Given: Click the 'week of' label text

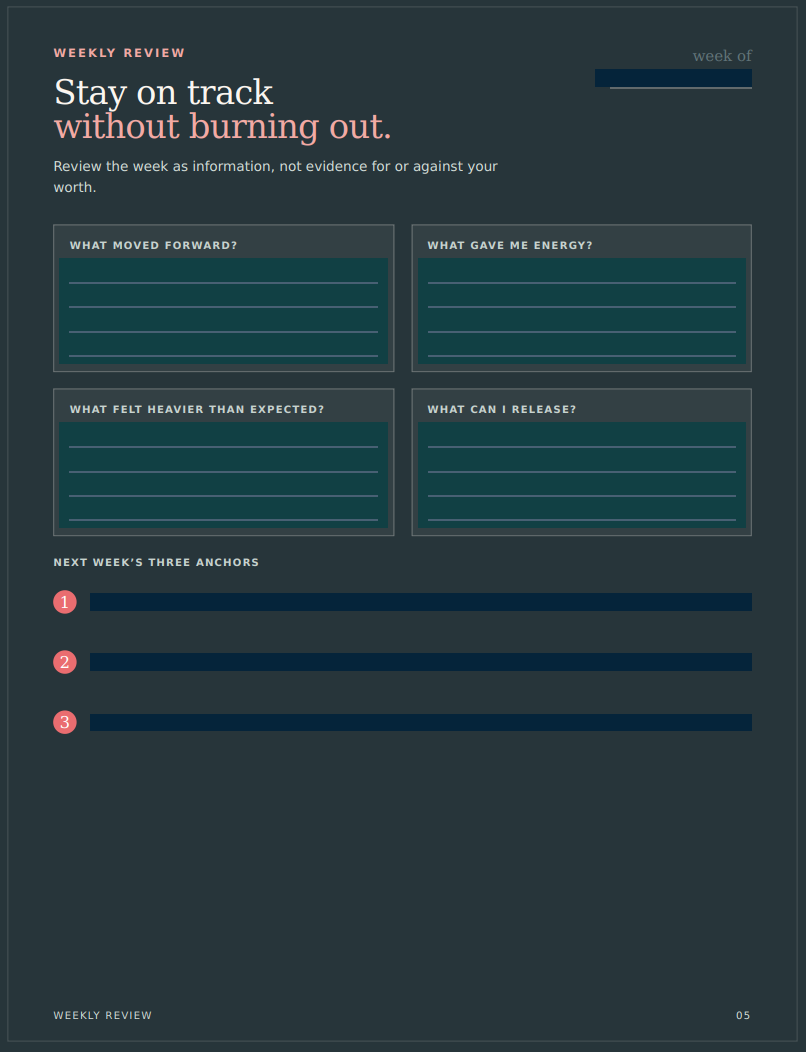Looking at the screenshot, I should [x=722, y=56].
